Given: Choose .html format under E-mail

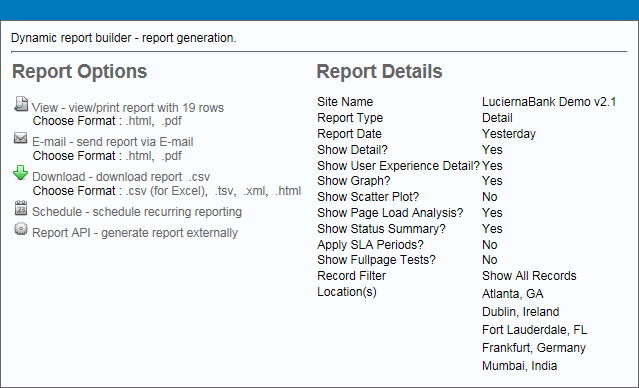Looking at the screenshot, I should pos(140,156).
